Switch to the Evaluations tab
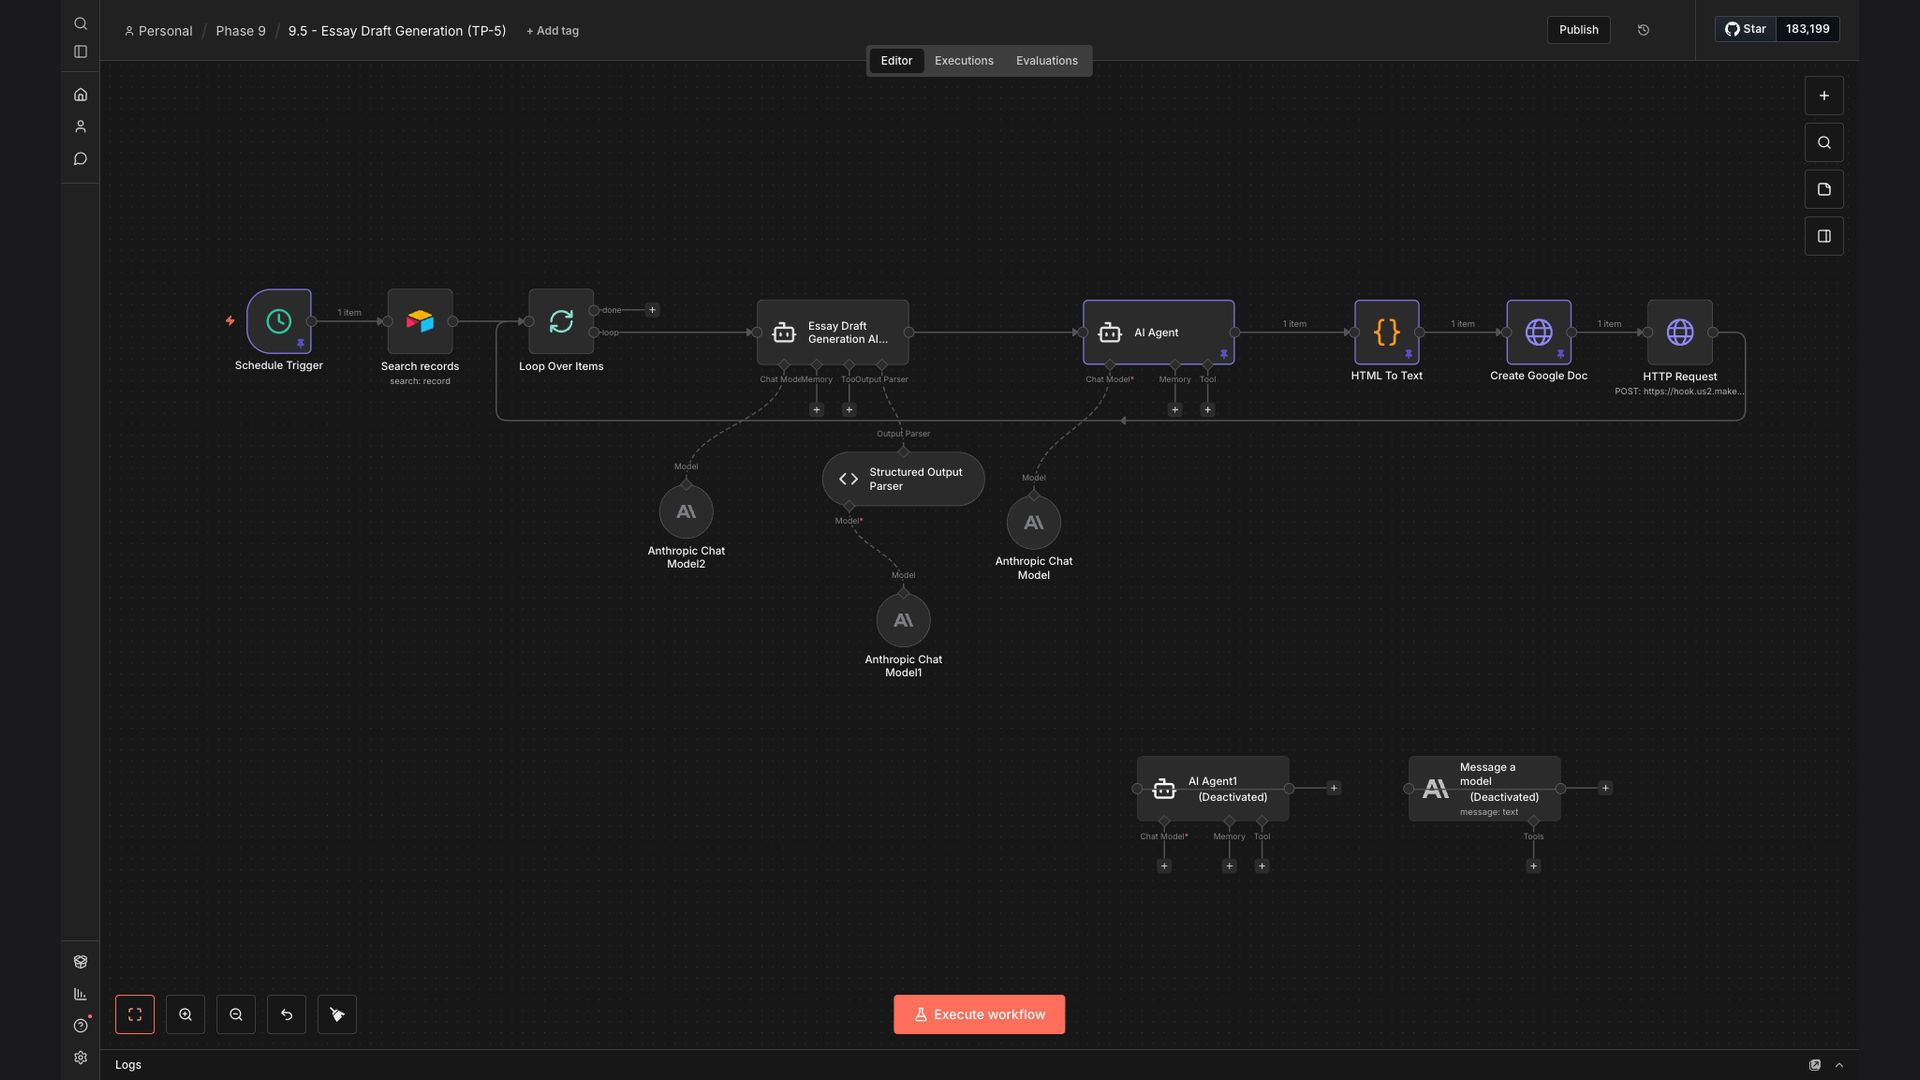 pos(1047,61)
